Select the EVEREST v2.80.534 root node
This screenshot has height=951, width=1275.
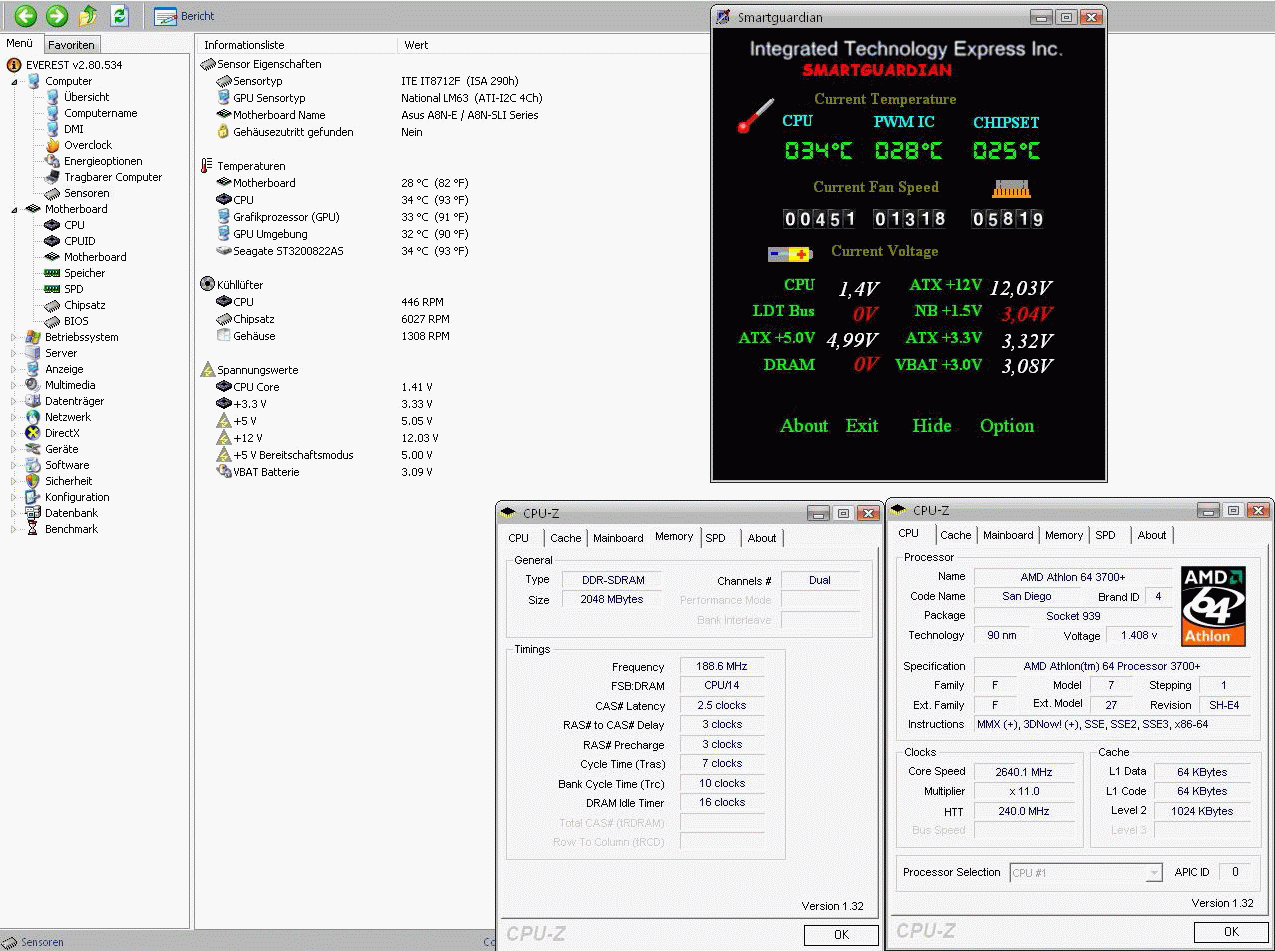point(74,65)
